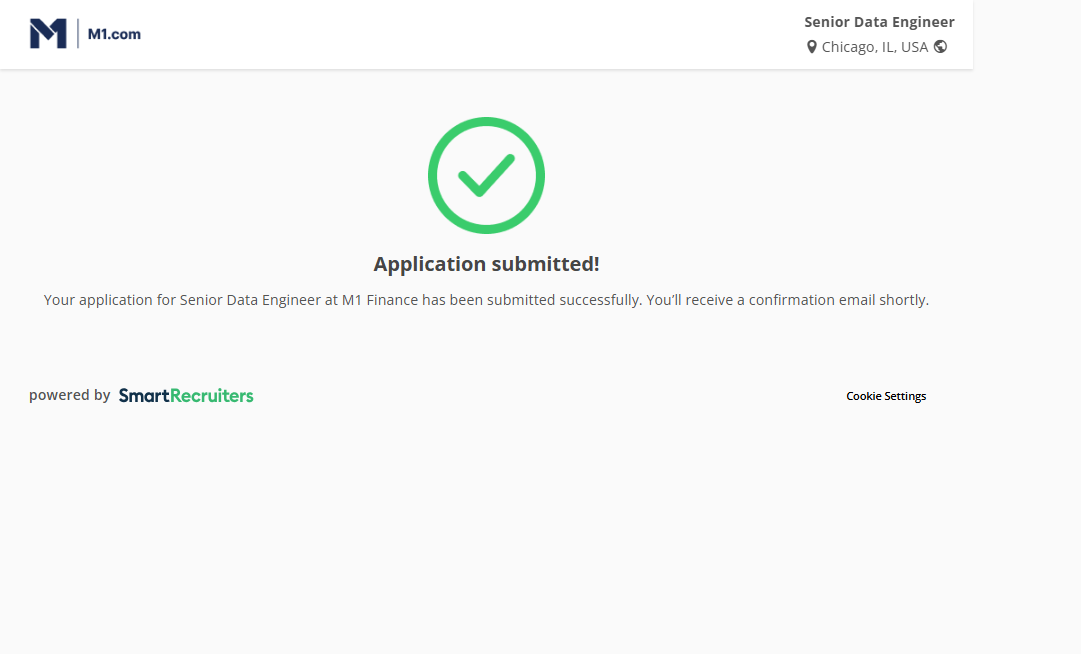The width and height of the screenshot is (1081, 654).
Task: Click the M1 logo icon
Action: click(x=47, y=34)
